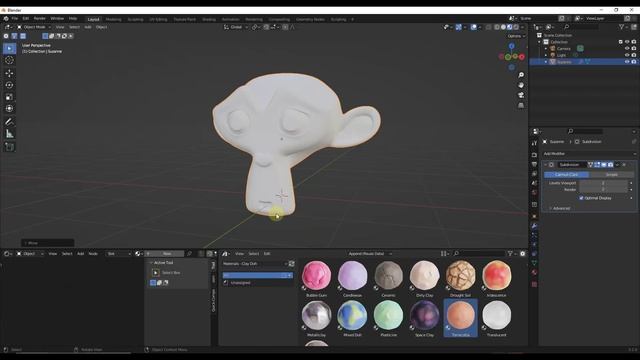This screenshot has width=640, height=360.
Task: Select Material Preview shading mode icon
Action: tap(509, 27)
